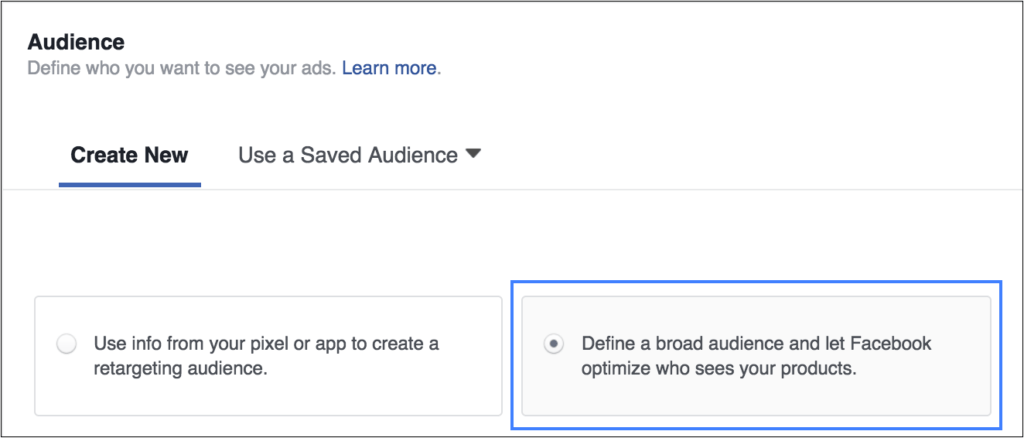Open the Learn more link
The height and width of the screenshot is (438, 1024).
(x=389, y=68)
